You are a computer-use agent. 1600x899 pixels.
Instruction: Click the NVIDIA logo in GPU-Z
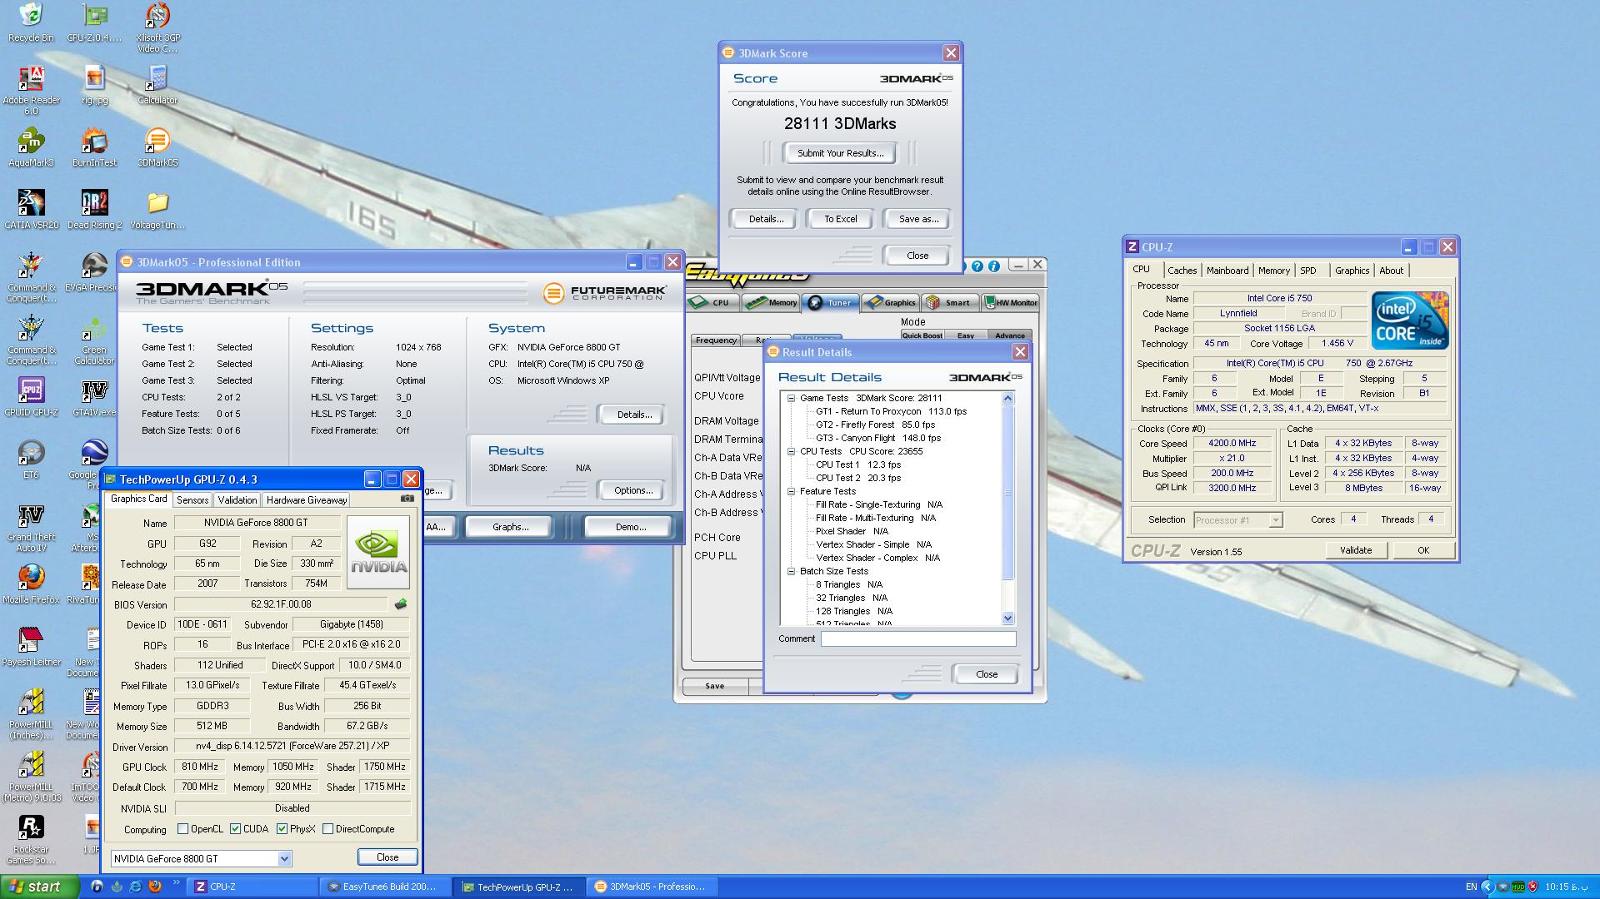(x=378, y=552)
